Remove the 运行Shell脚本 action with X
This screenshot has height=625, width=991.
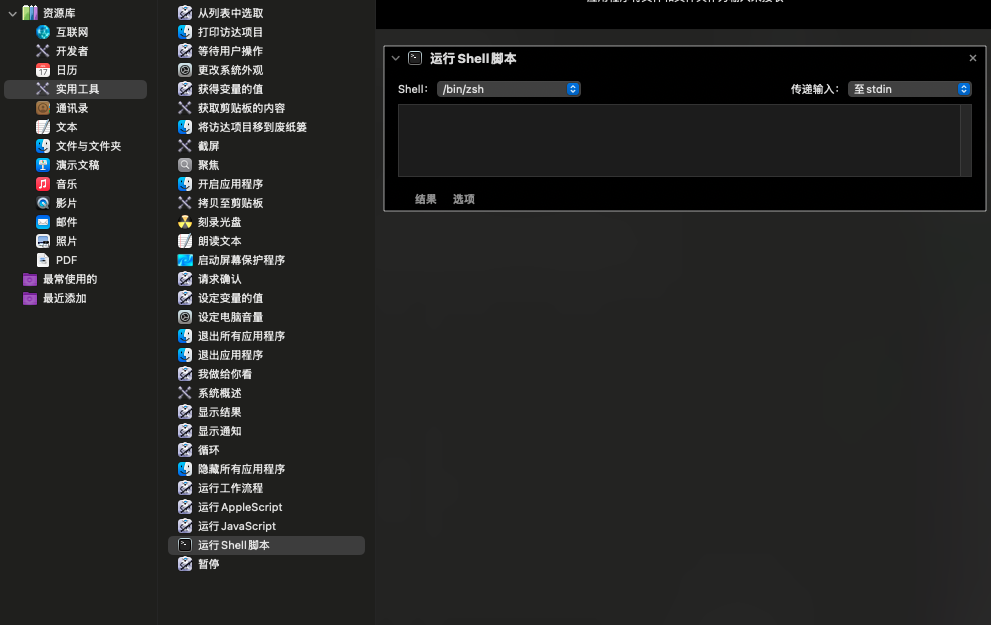click(973, 58)
